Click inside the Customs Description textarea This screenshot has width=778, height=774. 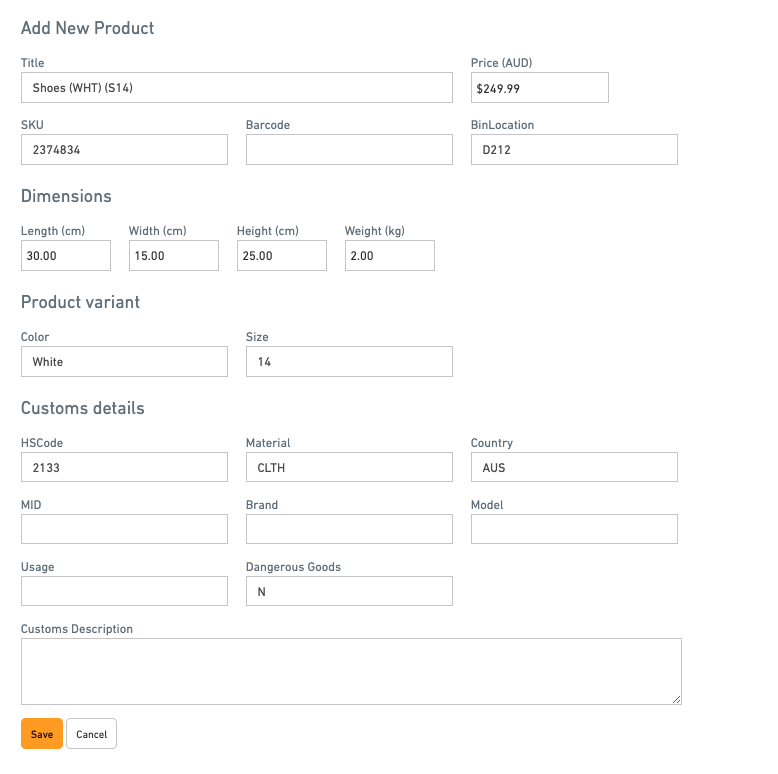pos(351,672)
